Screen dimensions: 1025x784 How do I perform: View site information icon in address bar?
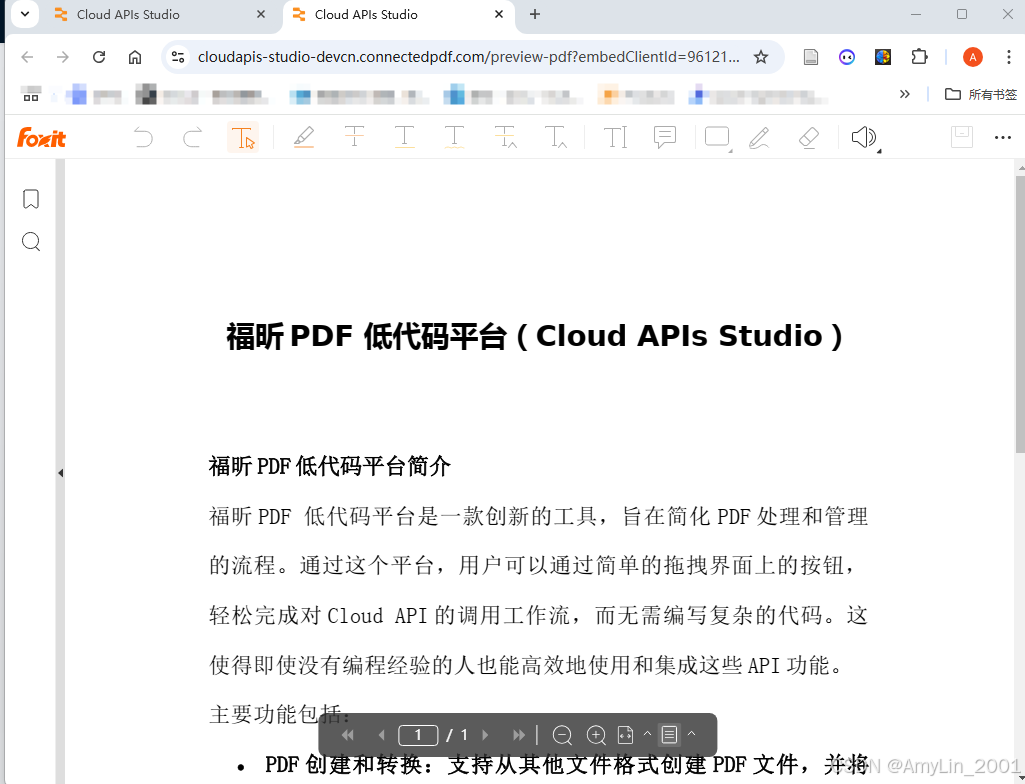(178, 57)
